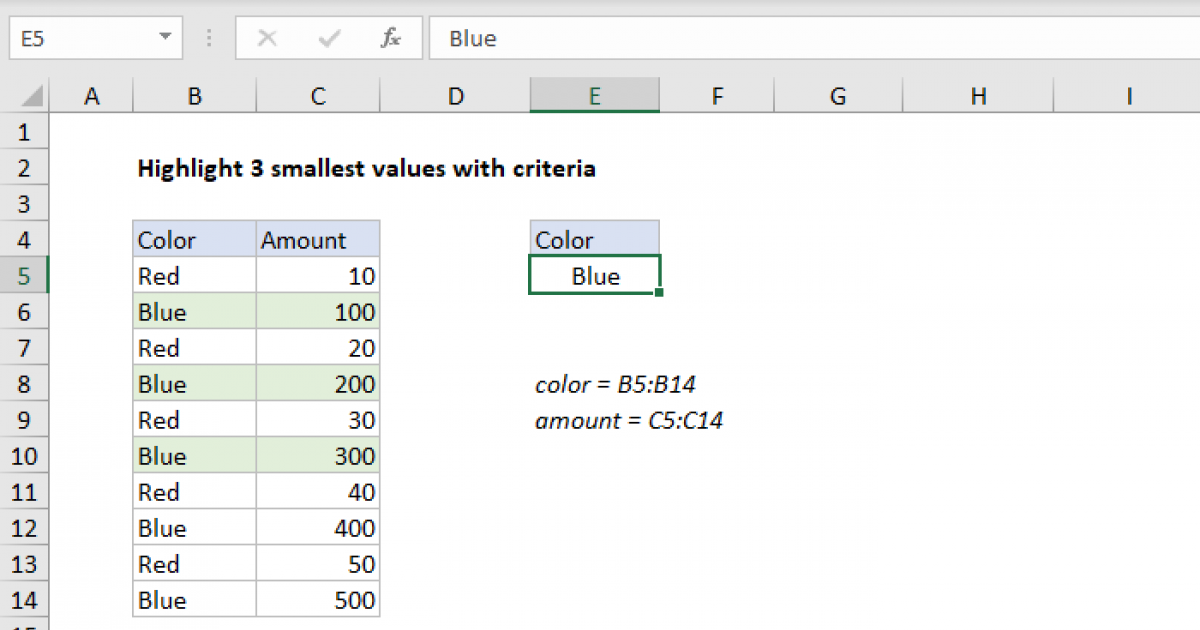The image size is (1200, 630).
Task: Select column H header
Action: pyautogui.click(x=978, y=96)
